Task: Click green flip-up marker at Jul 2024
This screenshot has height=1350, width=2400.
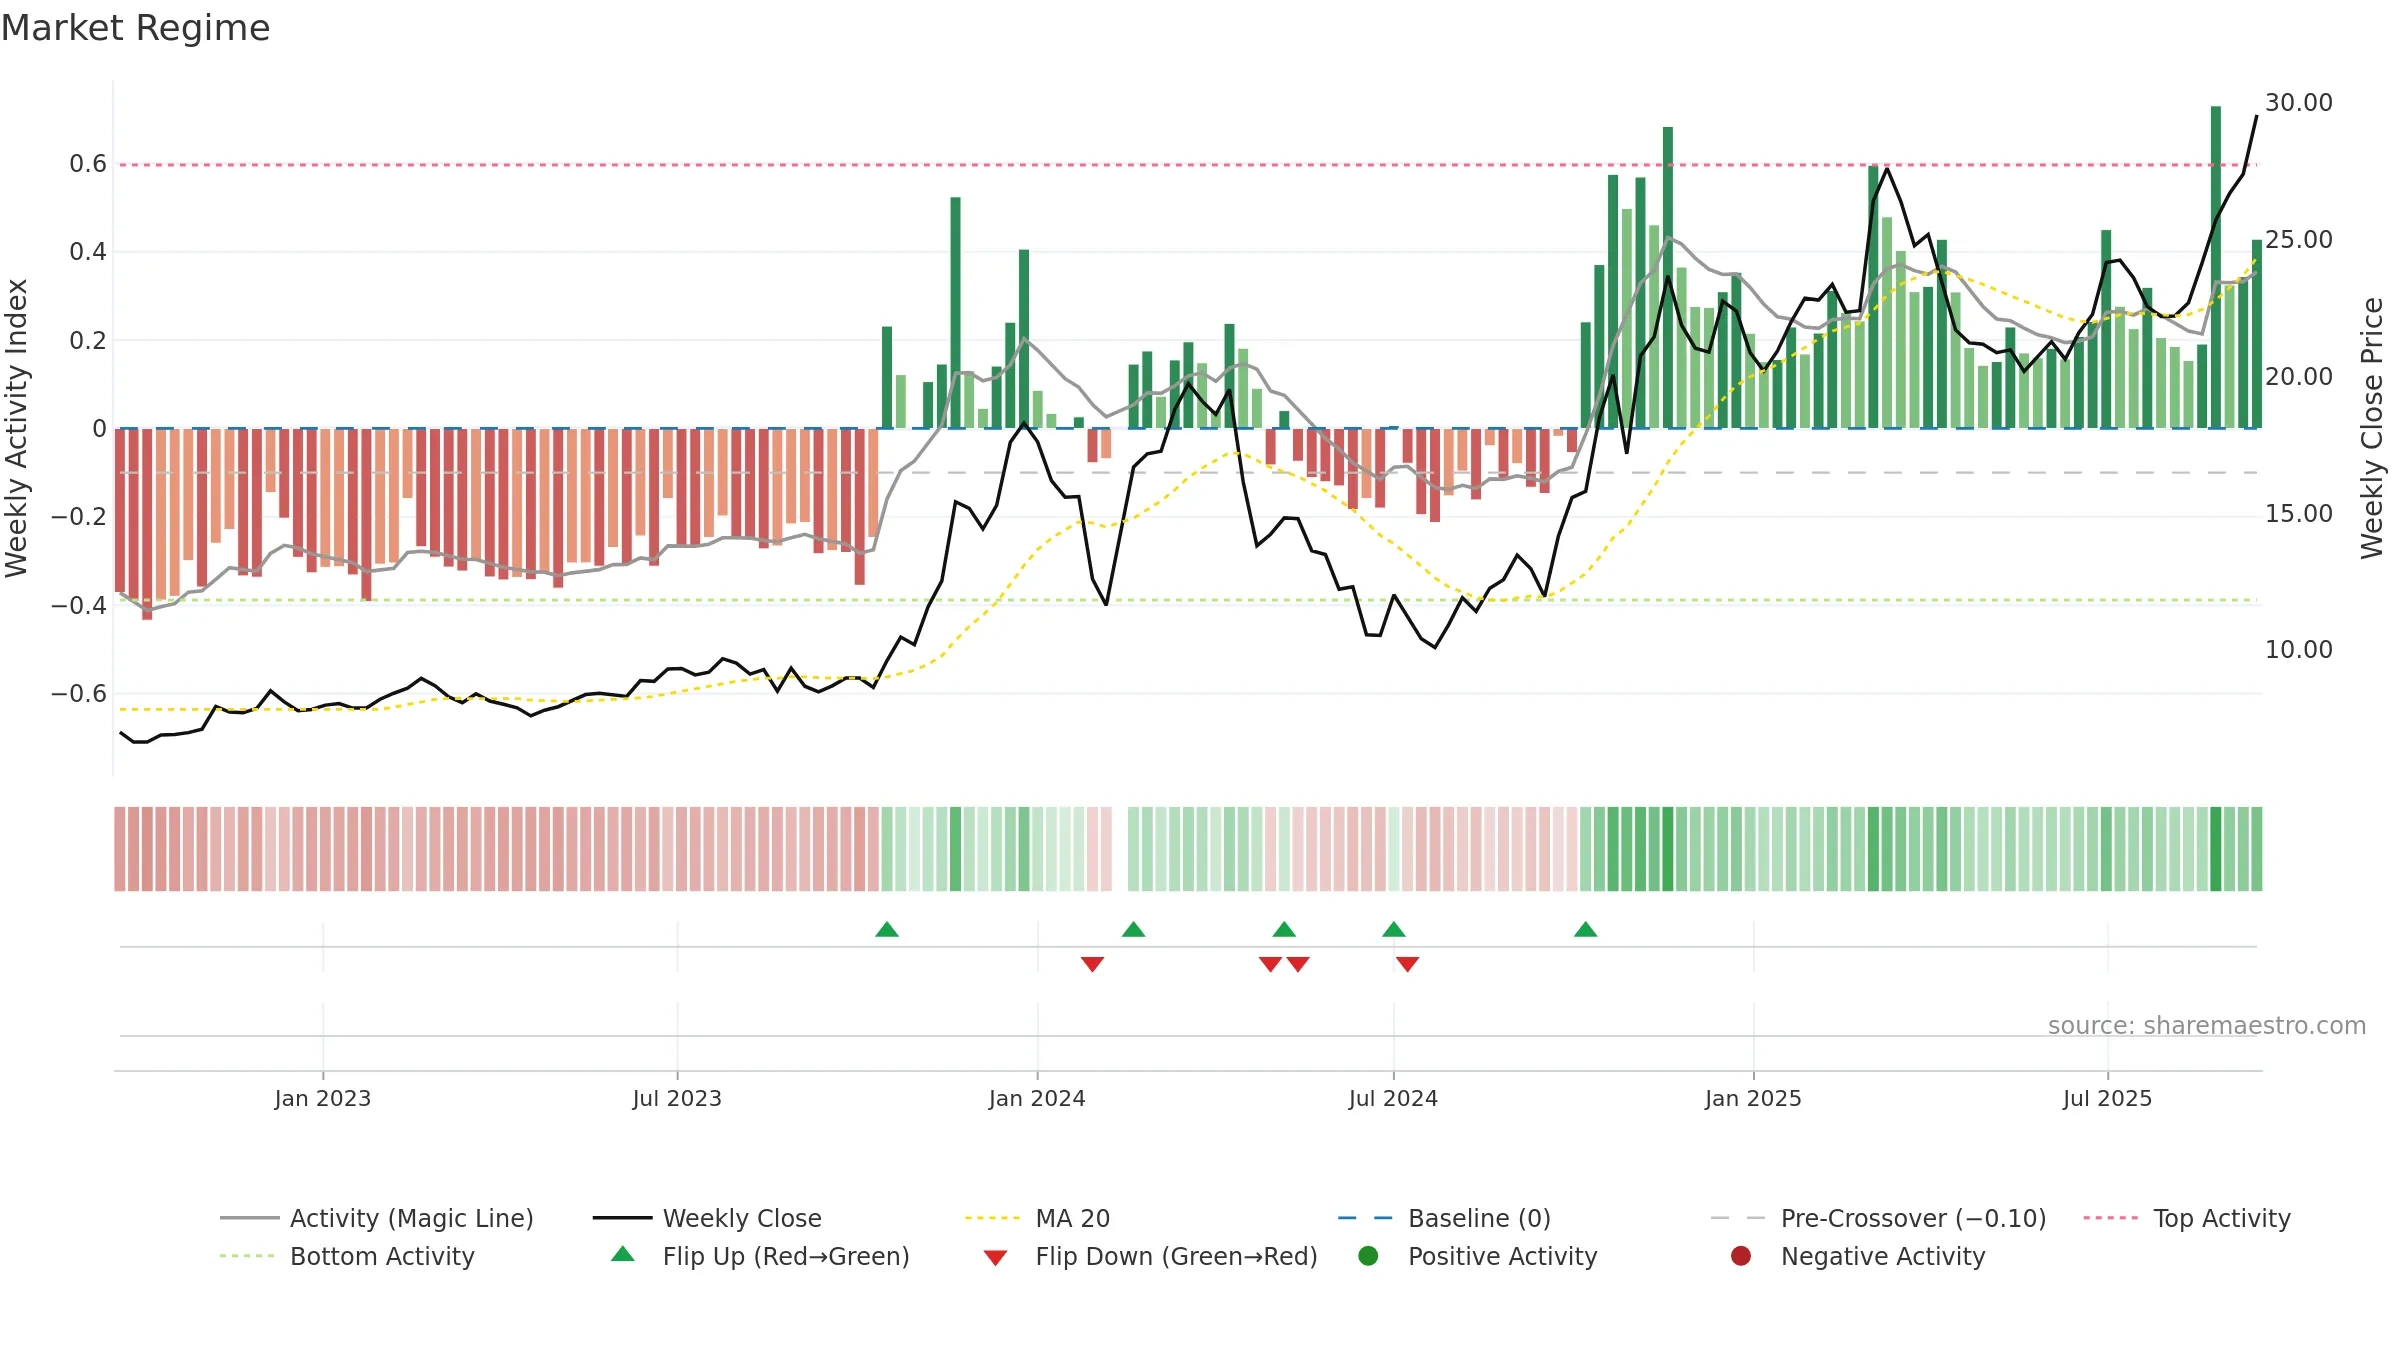Action: [x=1394, y=930]
